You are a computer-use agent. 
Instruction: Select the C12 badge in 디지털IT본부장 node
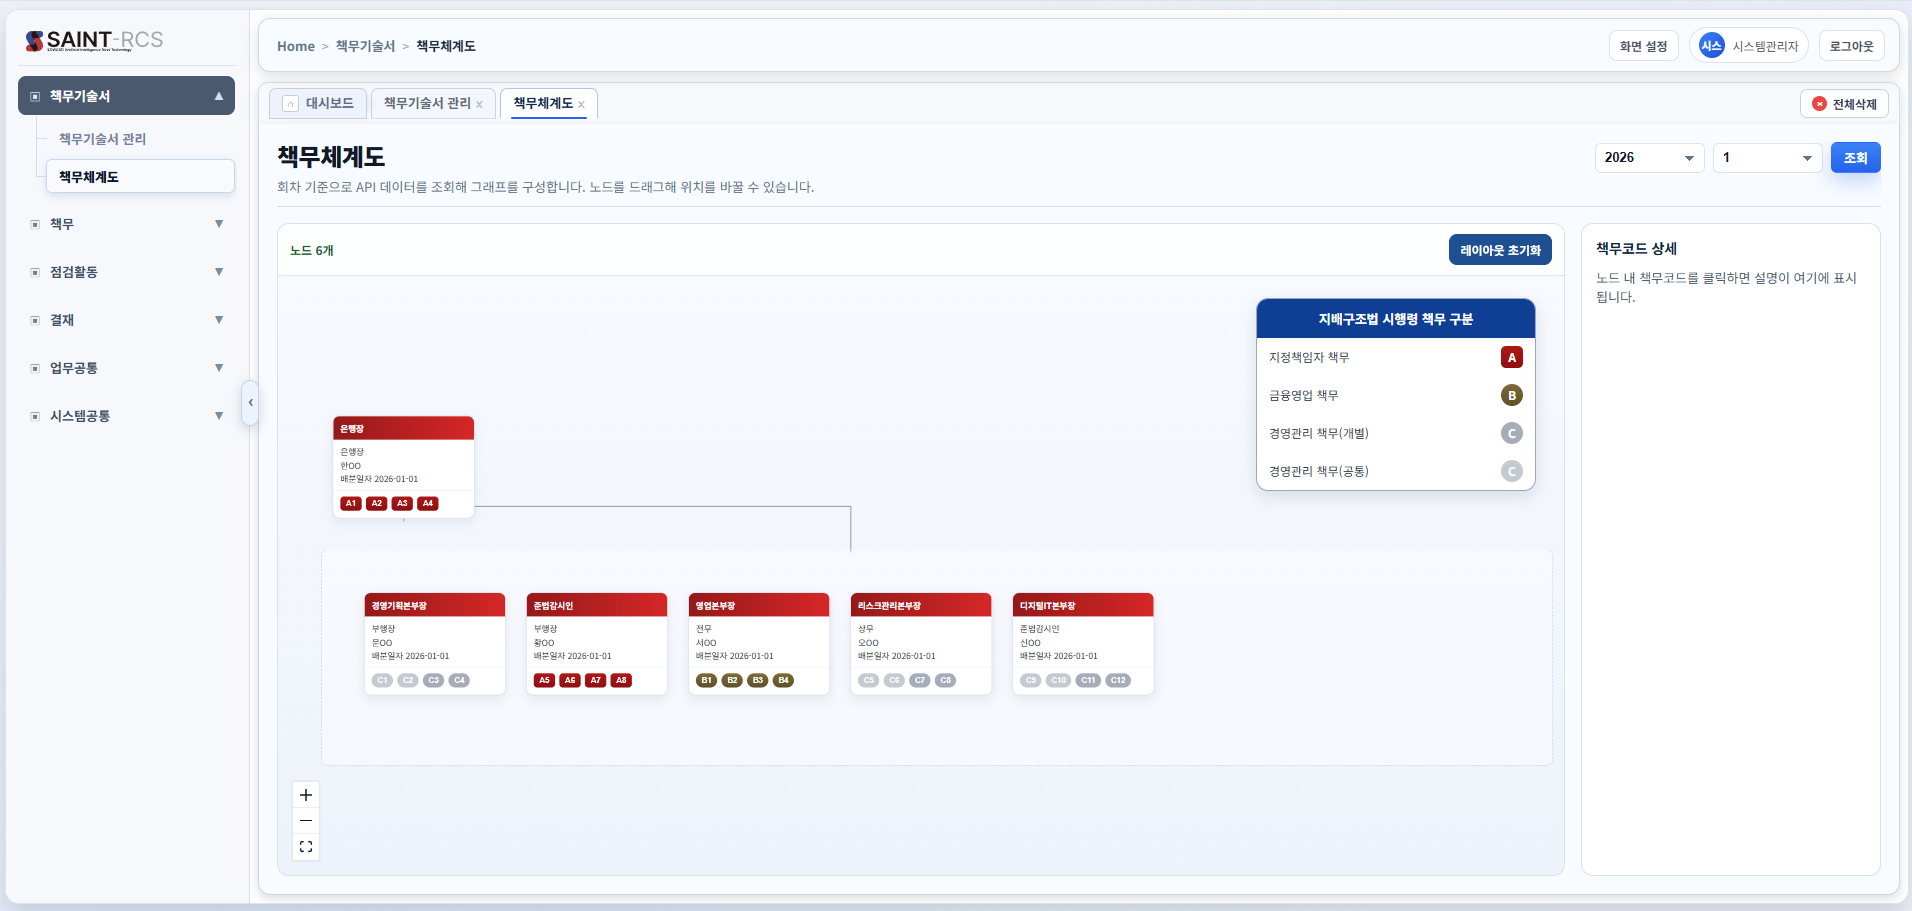(x=1118, y=681)
